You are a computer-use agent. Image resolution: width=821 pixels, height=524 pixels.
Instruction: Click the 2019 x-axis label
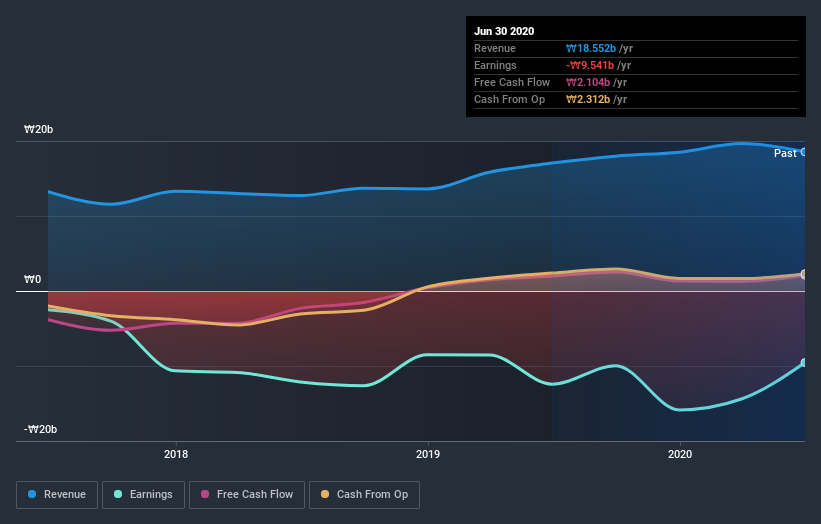click(428, 454)
